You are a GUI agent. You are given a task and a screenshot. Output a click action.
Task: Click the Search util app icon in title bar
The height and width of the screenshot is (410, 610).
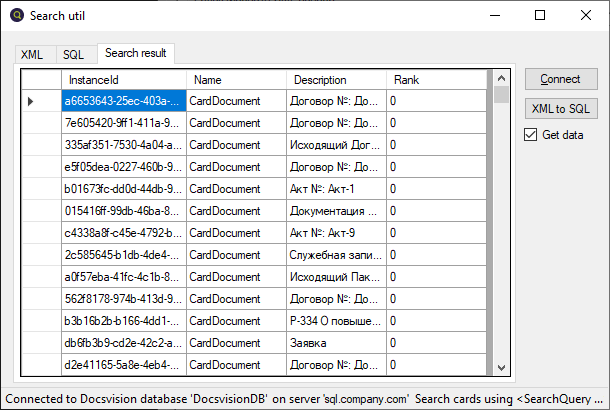[17, 15]
